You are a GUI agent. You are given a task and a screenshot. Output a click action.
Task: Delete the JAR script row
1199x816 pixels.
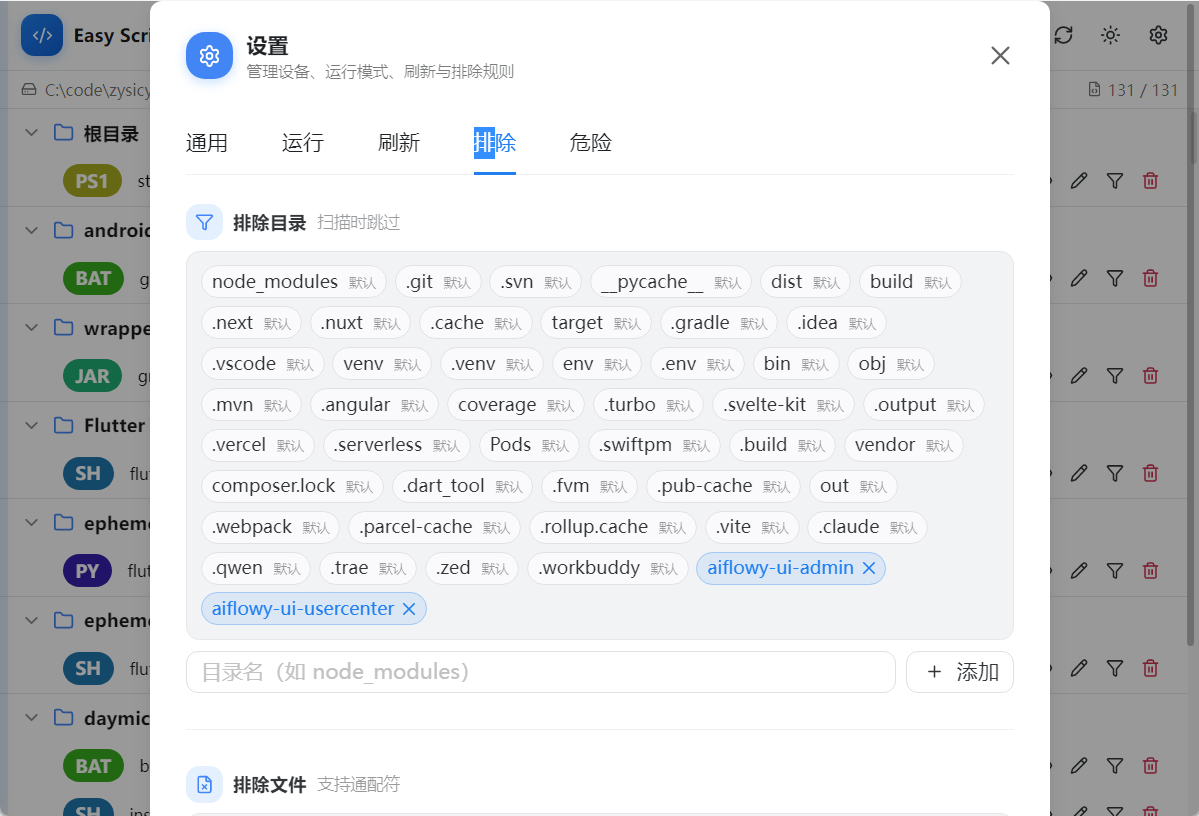1150,376
